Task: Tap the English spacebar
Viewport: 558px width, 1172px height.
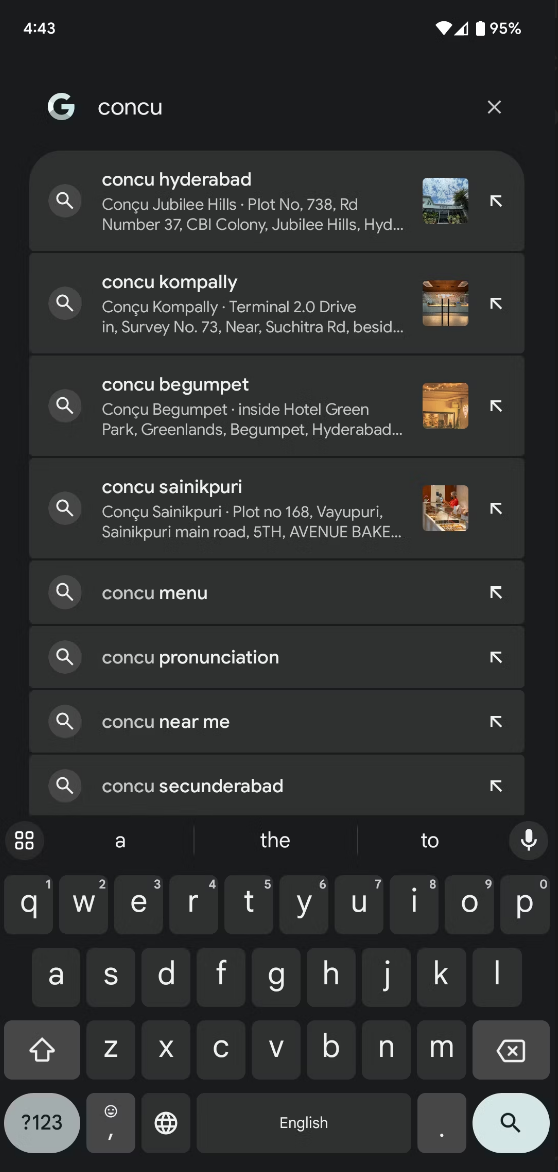Action: [303, 1122]
